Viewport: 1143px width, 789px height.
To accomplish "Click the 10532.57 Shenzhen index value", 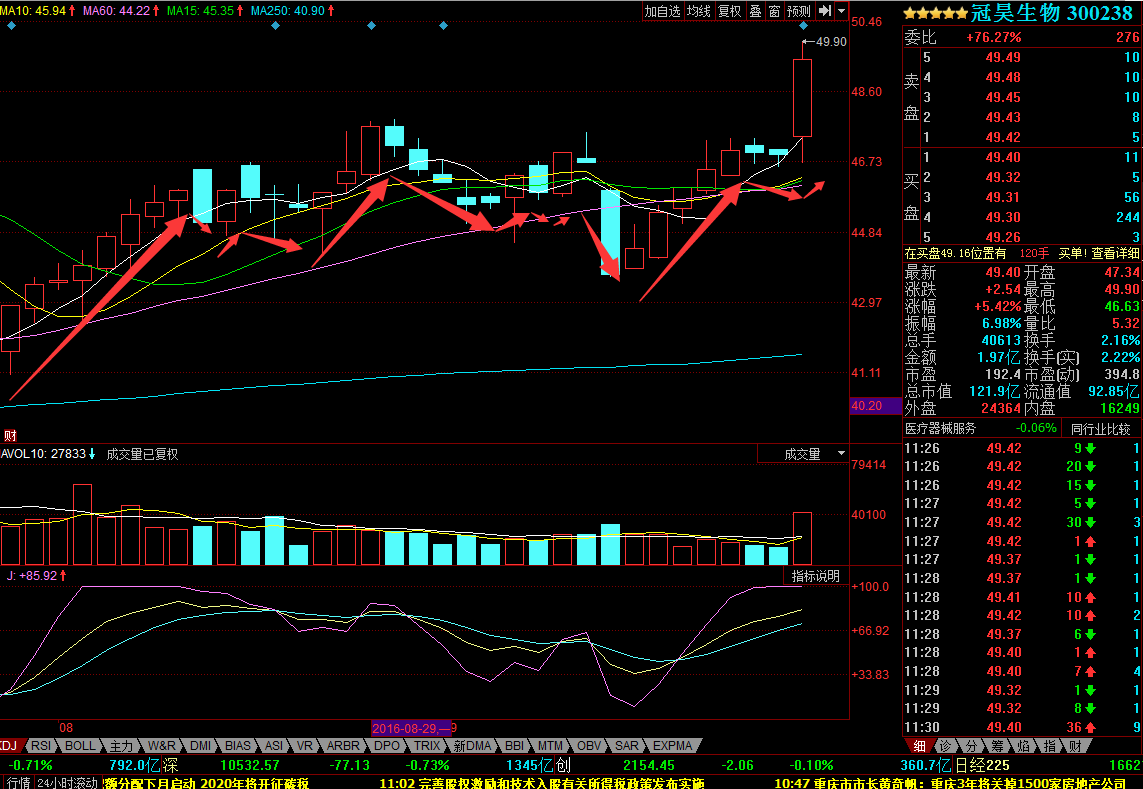I will point(249,765).
